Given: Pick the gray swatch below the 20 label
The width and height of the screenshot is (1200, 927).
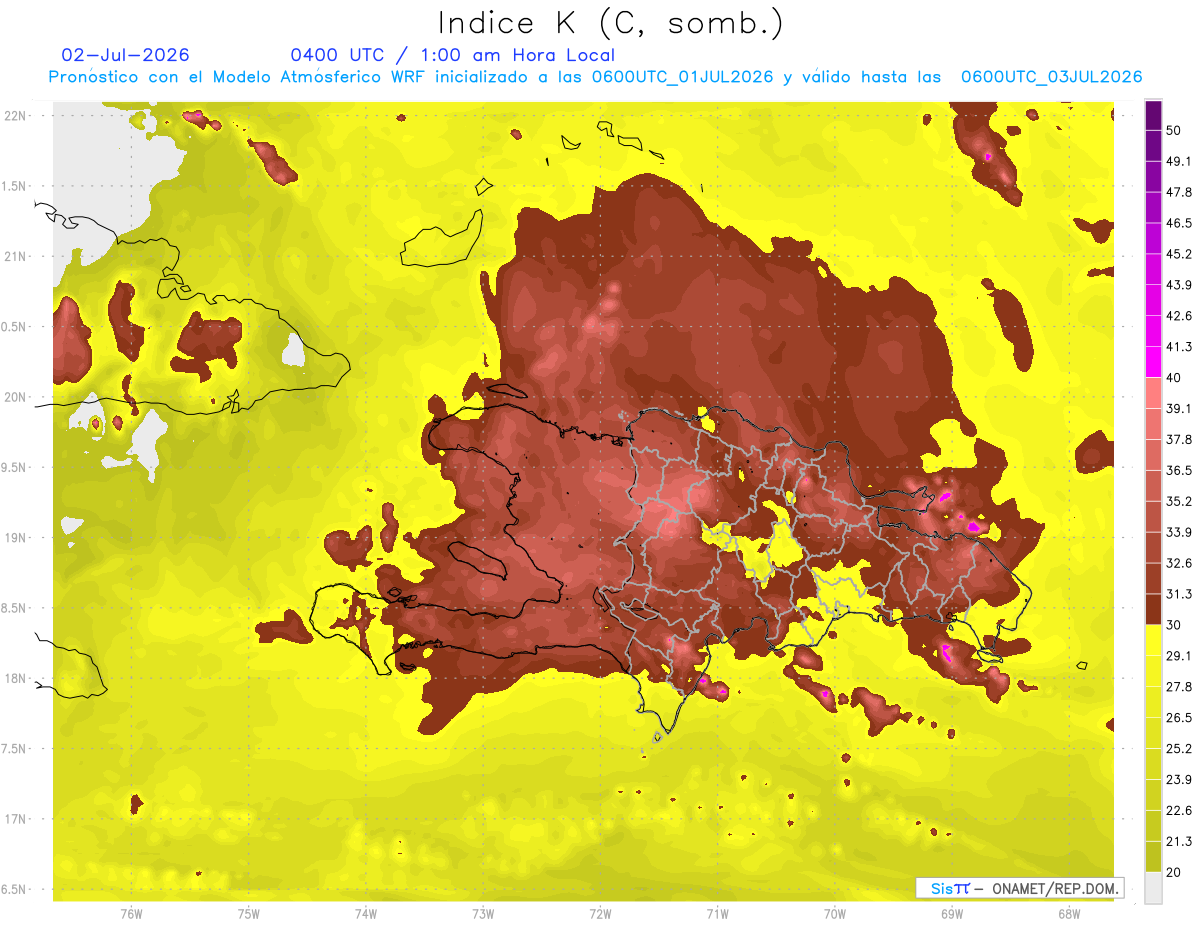Looking at the screenshot, I should click(x=1153, y=887).
